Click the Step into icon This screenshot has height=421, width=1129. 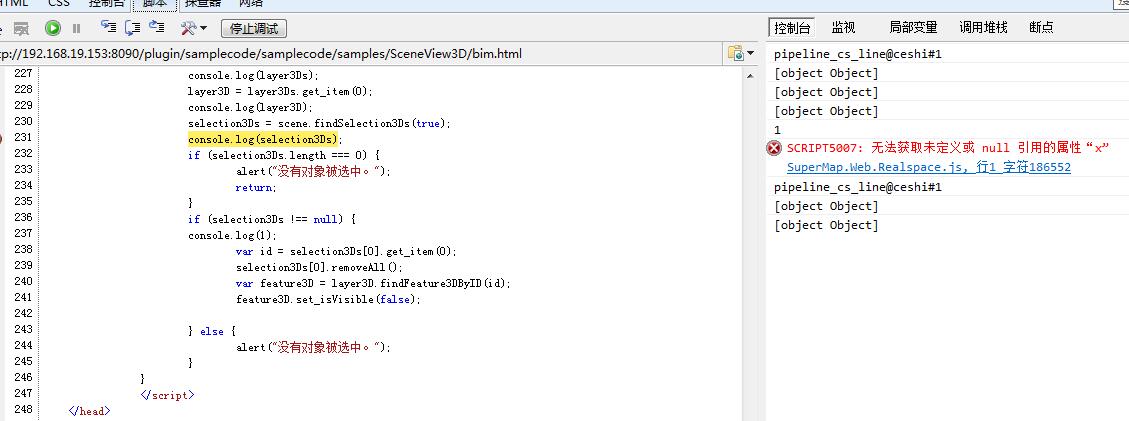(x=108, y=27)
